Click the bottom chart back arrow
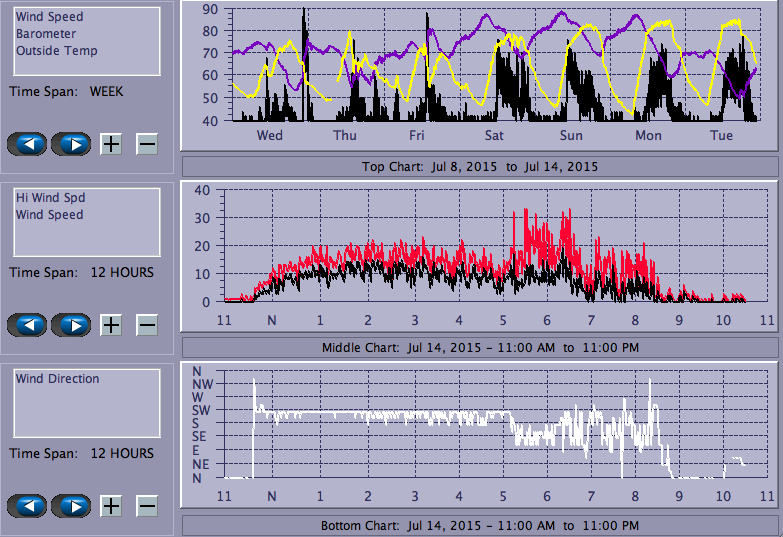Viewport: 783px width, 537px height. click(x=27, y=506)
